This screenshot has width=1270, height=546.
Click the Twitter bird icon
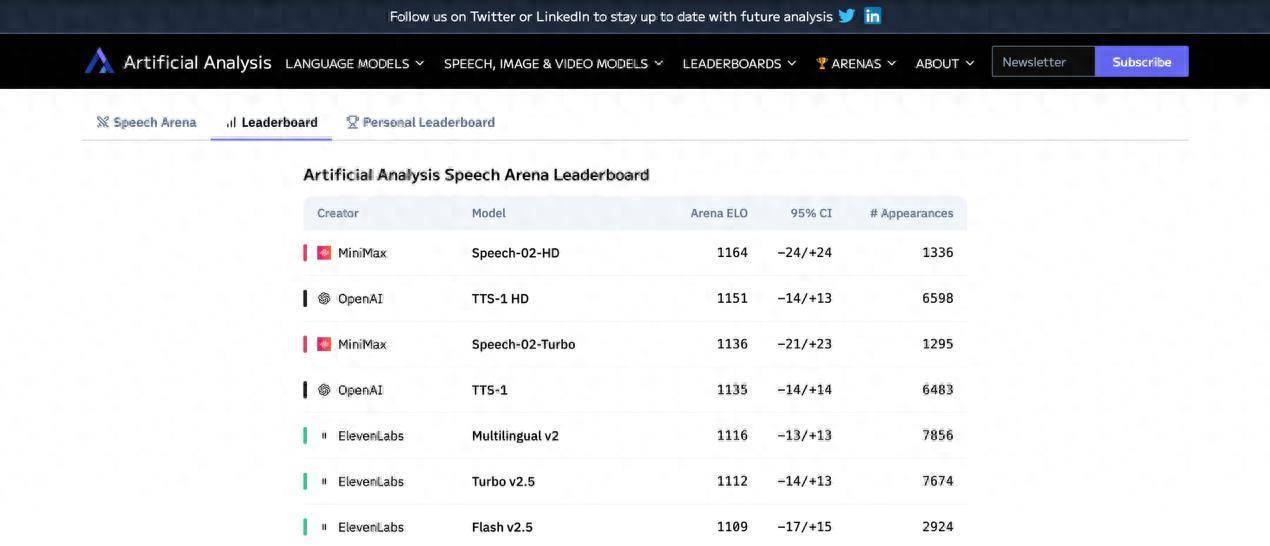click(847, 16)
